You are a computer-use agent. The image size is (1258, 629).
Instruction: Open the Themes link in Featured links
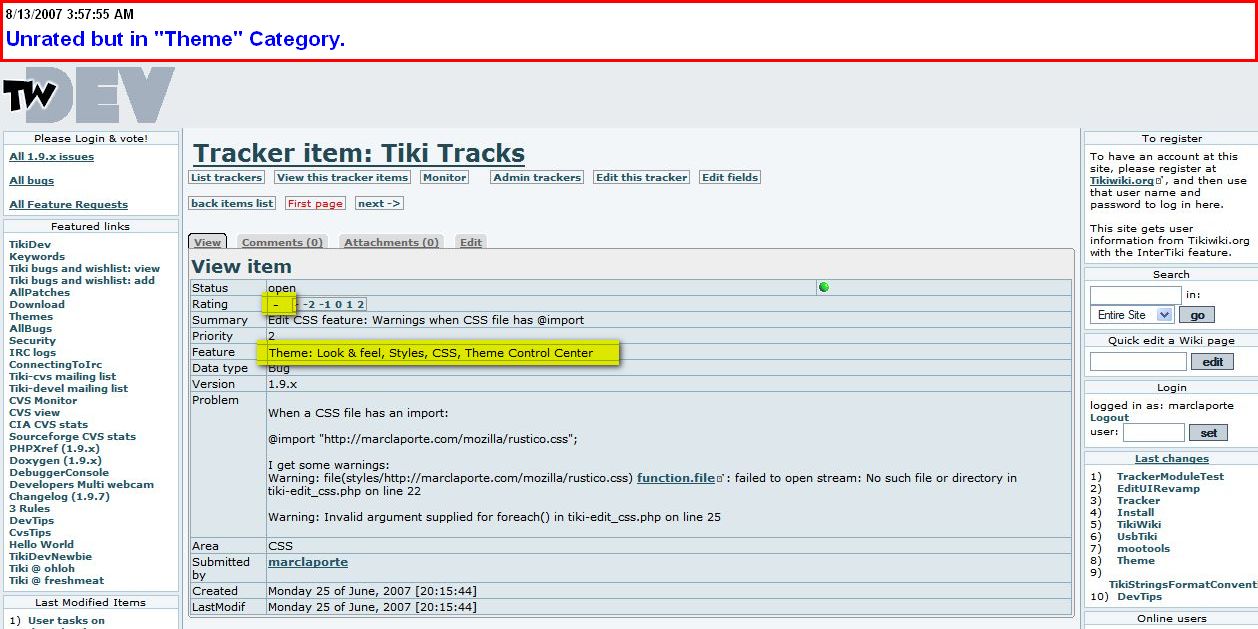[31, 317]
